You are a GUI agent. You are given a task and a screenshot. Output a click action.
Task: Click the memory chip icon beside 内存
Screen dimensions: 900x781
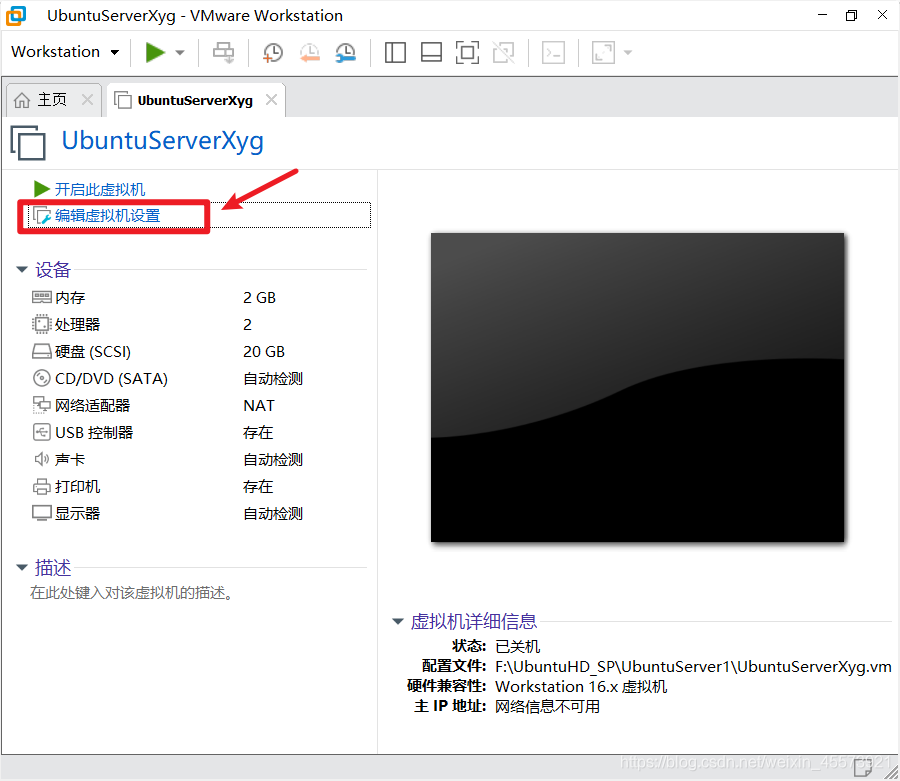coord(41,297)
